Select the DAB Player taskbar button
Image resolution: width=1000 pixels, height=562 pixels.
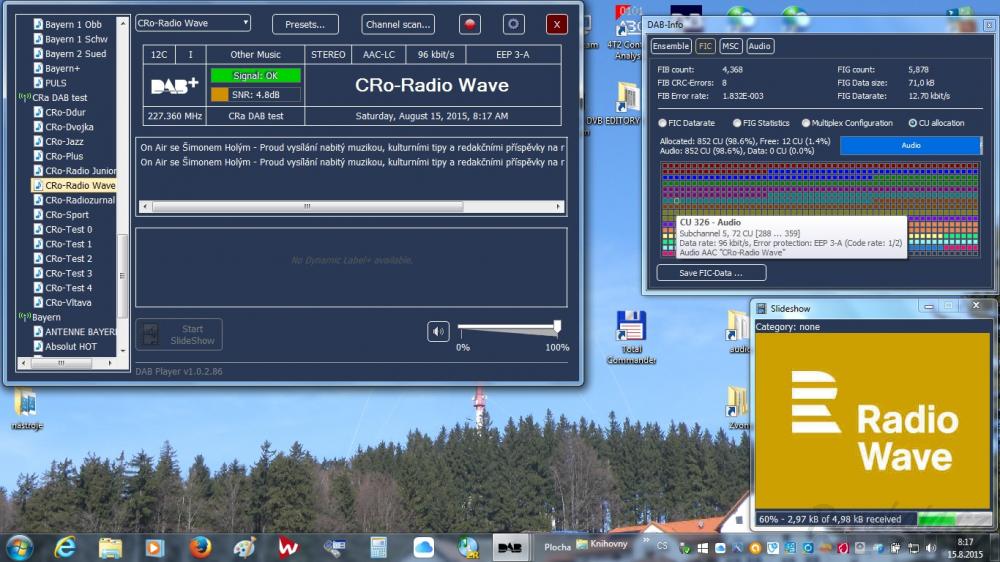510,547
